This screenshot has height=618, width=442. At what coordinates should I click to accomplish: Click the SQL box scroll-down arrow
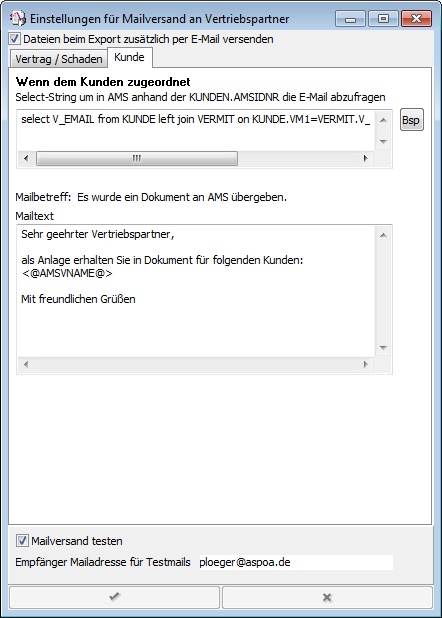[383, 141]
